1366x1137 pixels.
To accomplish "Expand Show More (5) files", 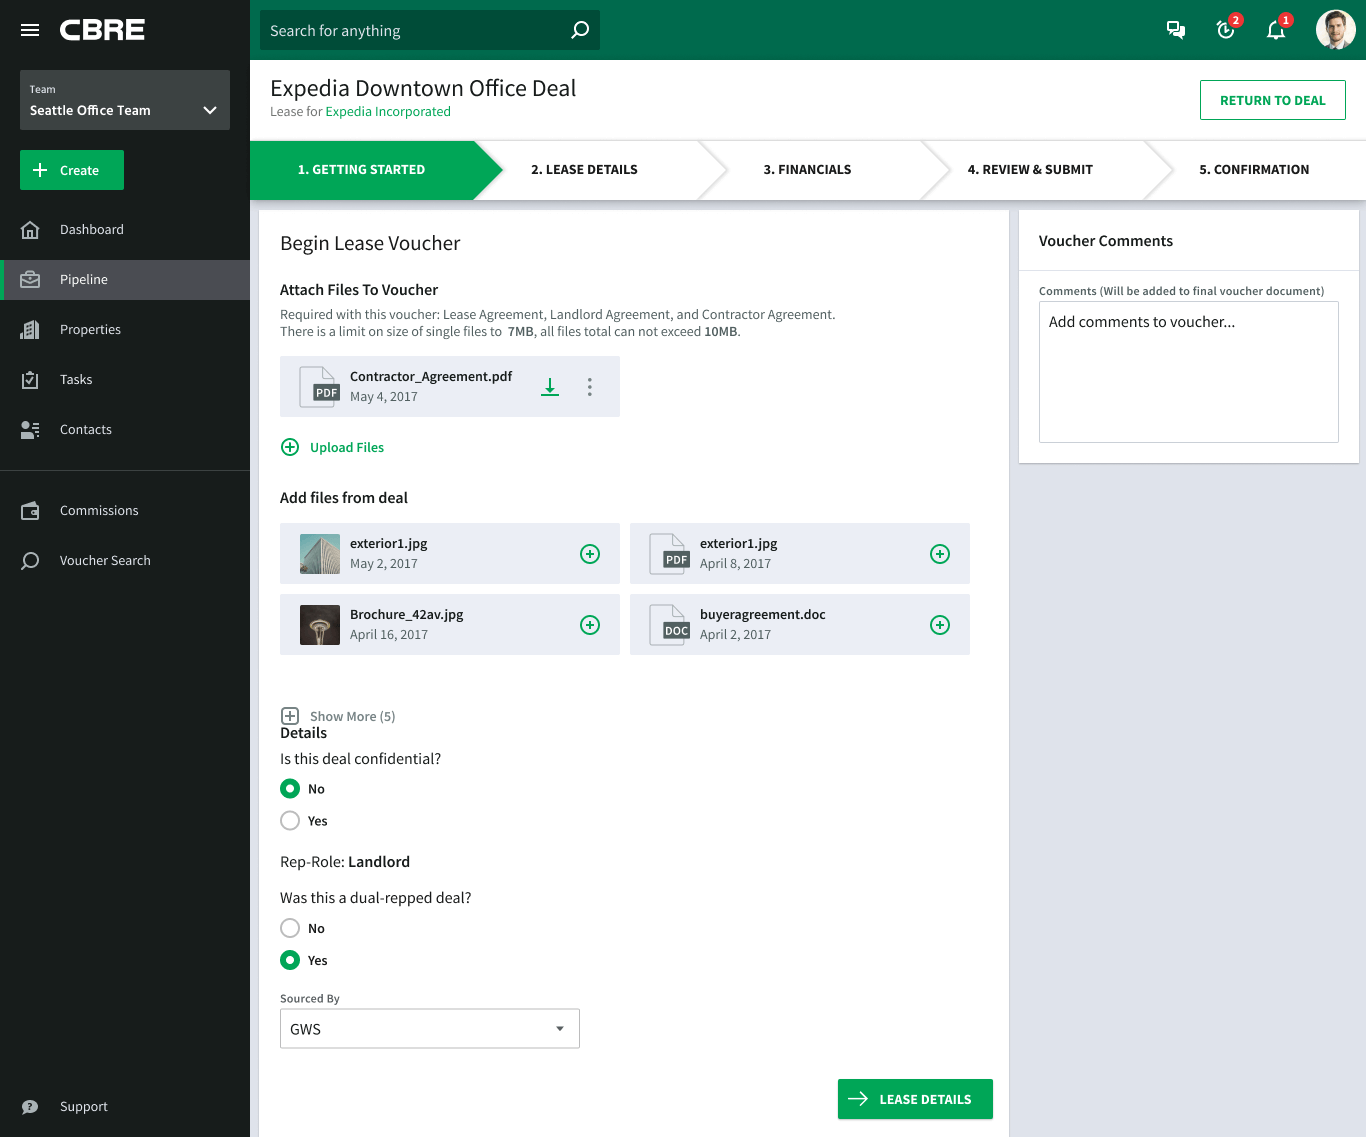I will point(340,716).
